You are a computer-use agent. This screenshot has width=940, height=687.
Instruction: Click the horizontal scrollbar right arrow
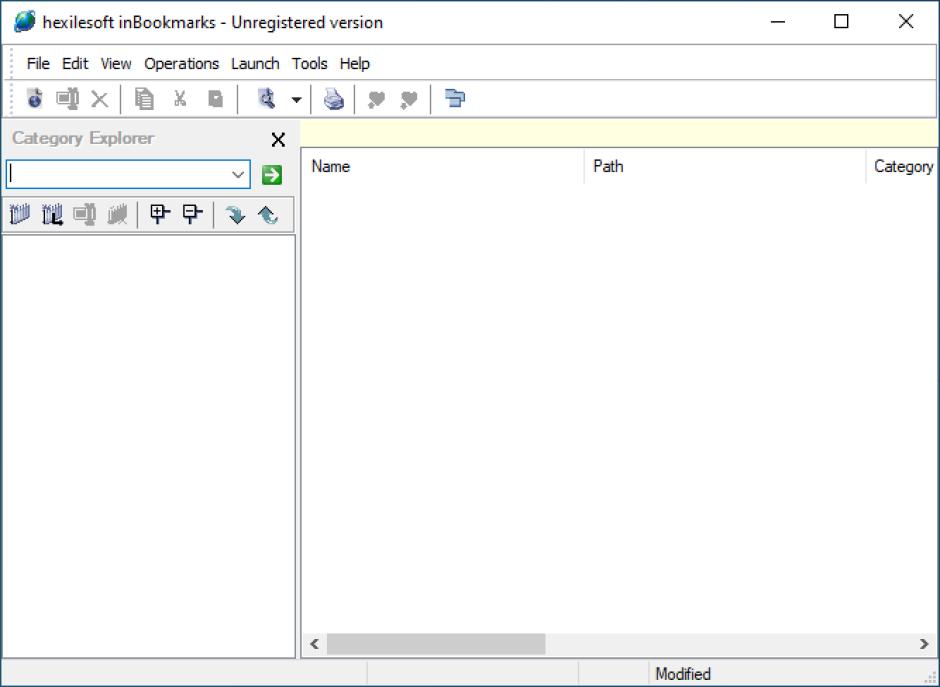point(924,644)
